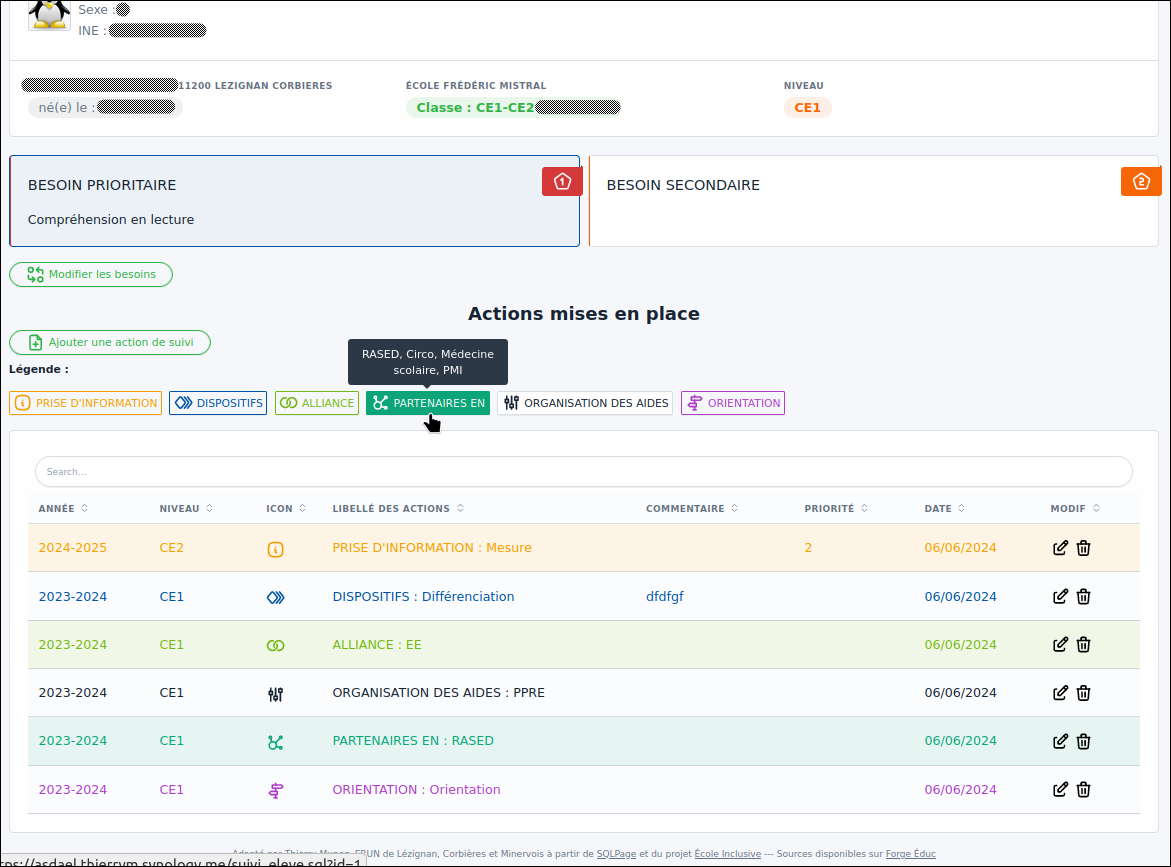
Task: Delete the ORIENTATION : Orientation action
Action: (1083, 789)
